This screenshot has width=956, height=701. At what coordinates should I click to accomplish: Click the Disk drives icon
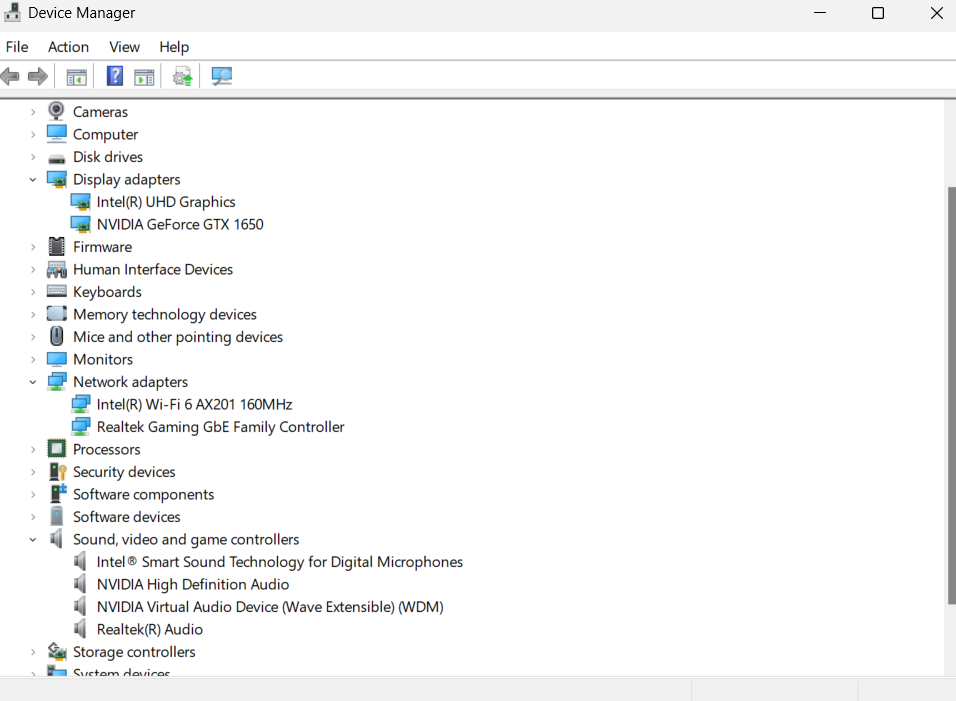[57, 158]
